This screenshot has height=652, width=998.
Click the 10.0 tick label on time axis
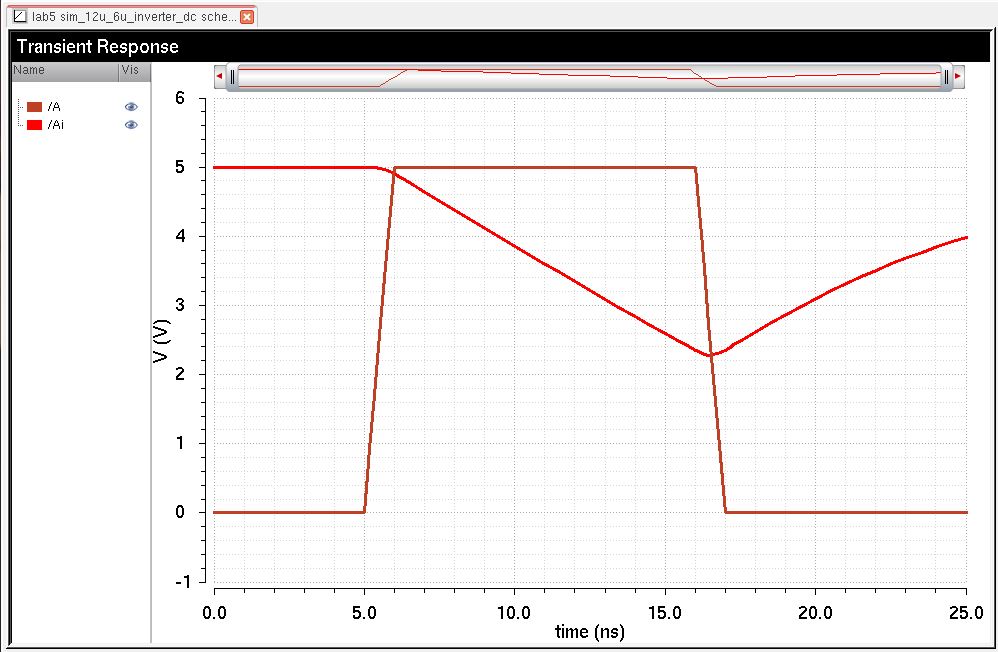[514, 613]
